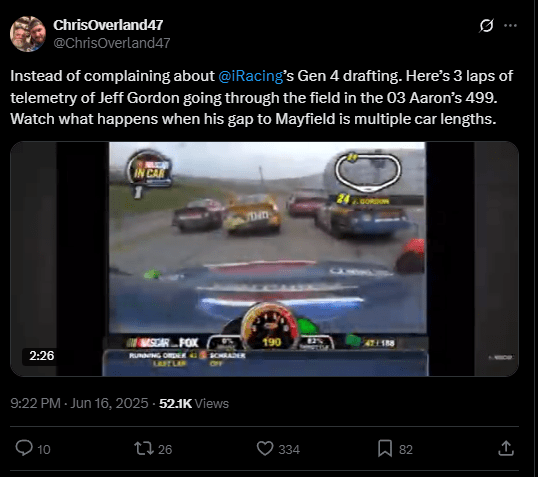Open the ChrisOverland47 display name
The height and width of the screenshot is (477, 538).
(x=108, y=25)
